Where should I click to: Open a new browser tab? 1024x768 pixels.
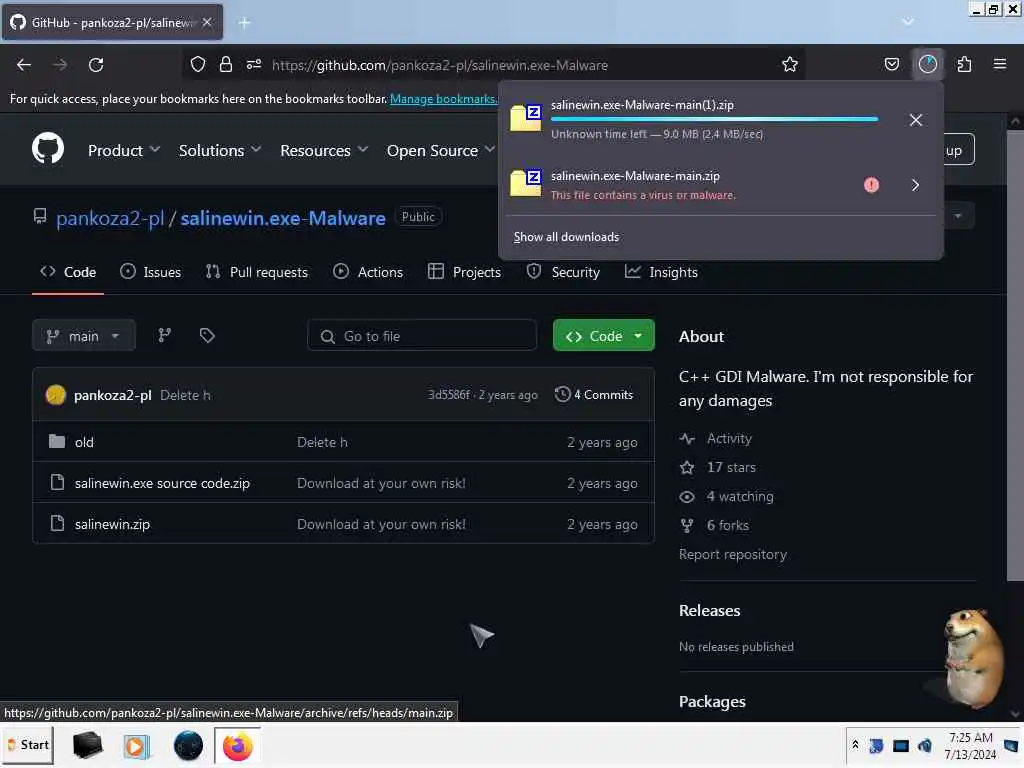click(x=244, y=23)
